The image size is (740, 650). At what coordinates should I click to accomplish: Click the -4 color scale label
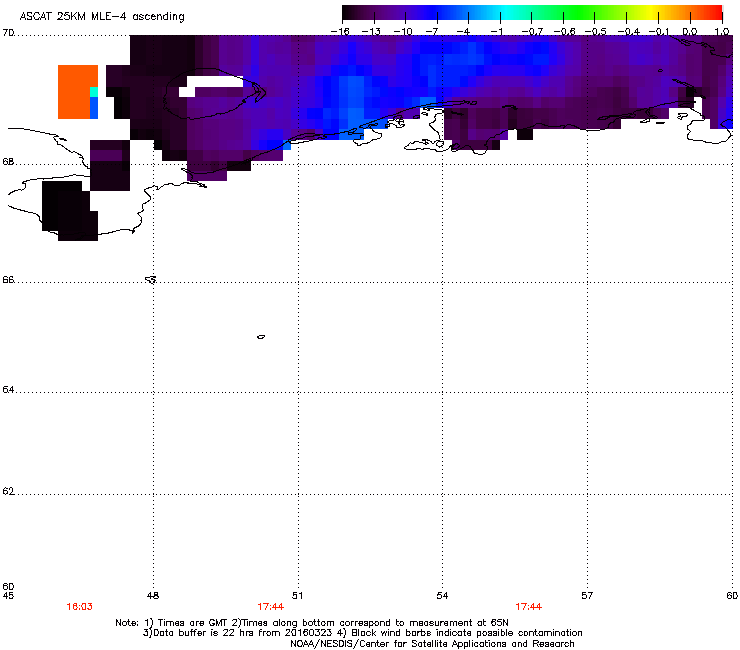(463, 32)
